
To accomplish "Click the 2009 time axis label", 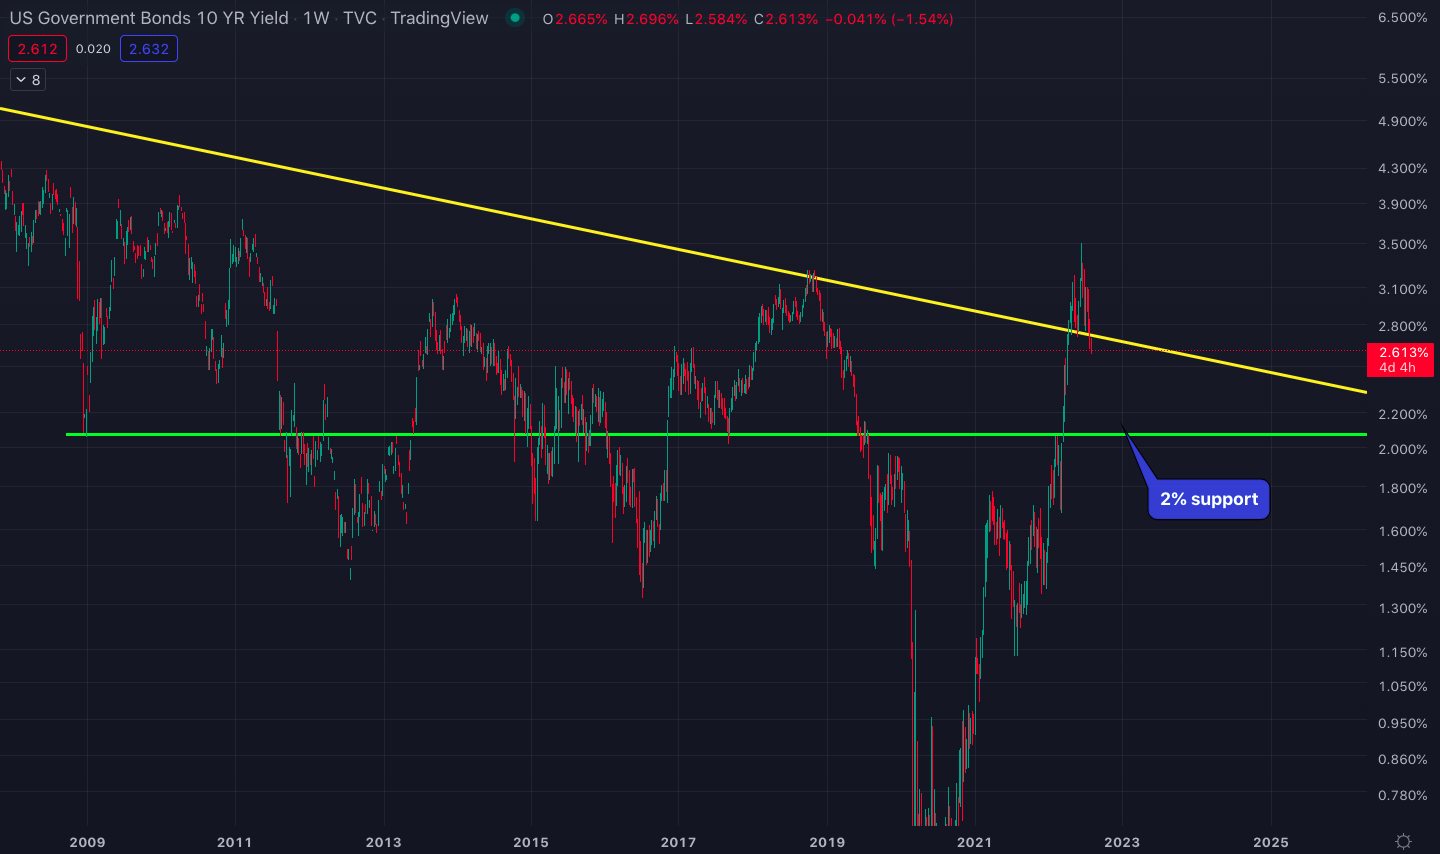I will pyautogui.click(x=87, y=842).
